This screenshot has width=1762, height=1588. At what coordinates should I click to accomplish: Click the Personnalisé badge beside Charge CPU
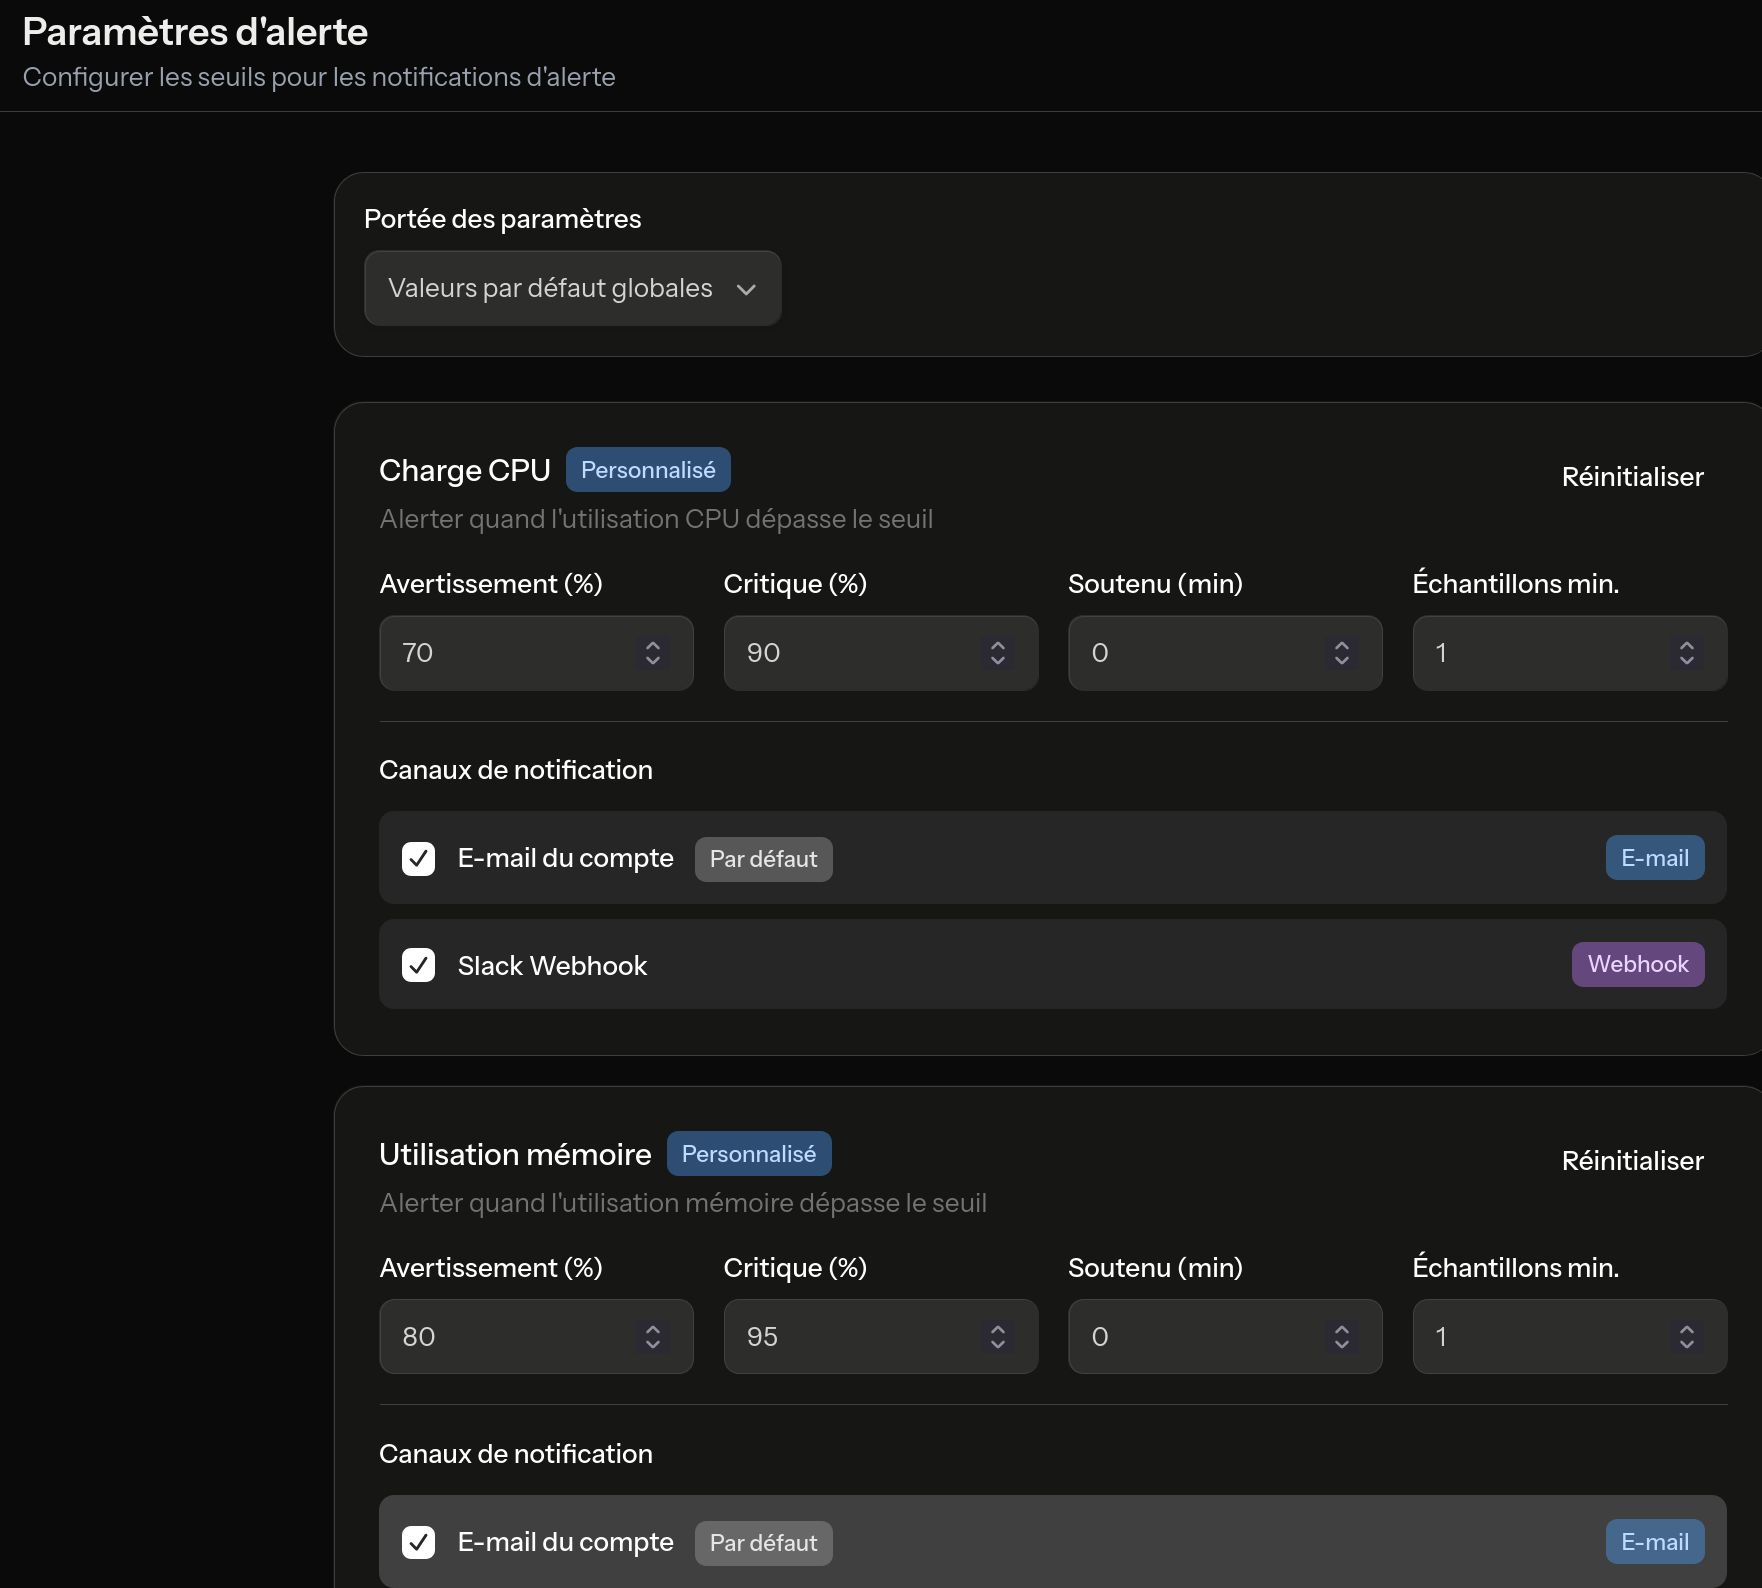pyautogui.click(x=648, y=470)
